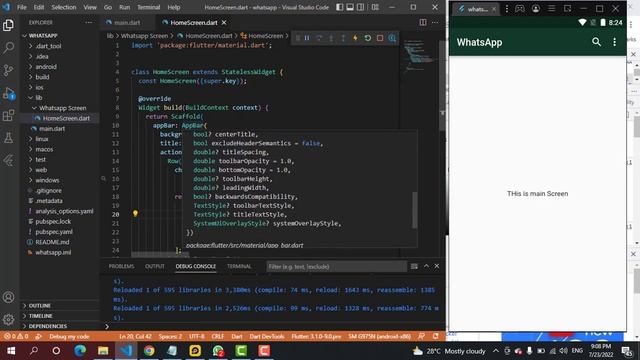Screen dimensions: 640x360
Task: Click the suggestion popup vertical scrollbar
Action: (x=415, y=210)
